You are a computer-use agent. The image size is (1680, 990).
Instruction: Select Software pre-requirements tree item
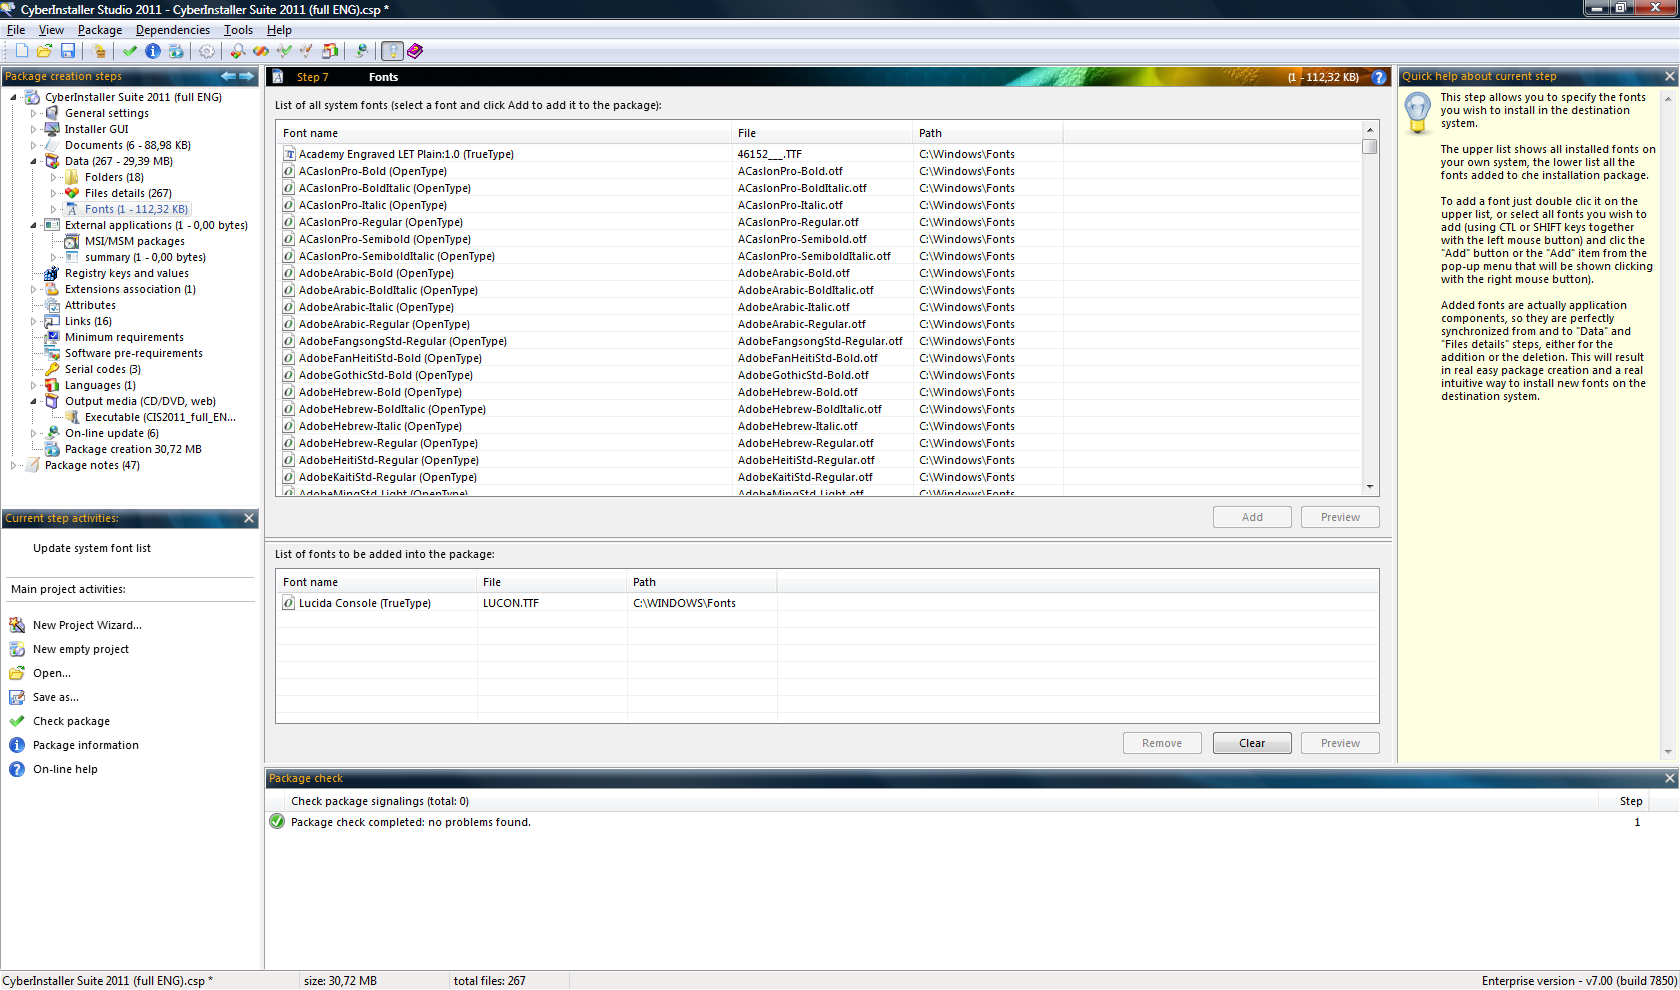pos(134,353)
